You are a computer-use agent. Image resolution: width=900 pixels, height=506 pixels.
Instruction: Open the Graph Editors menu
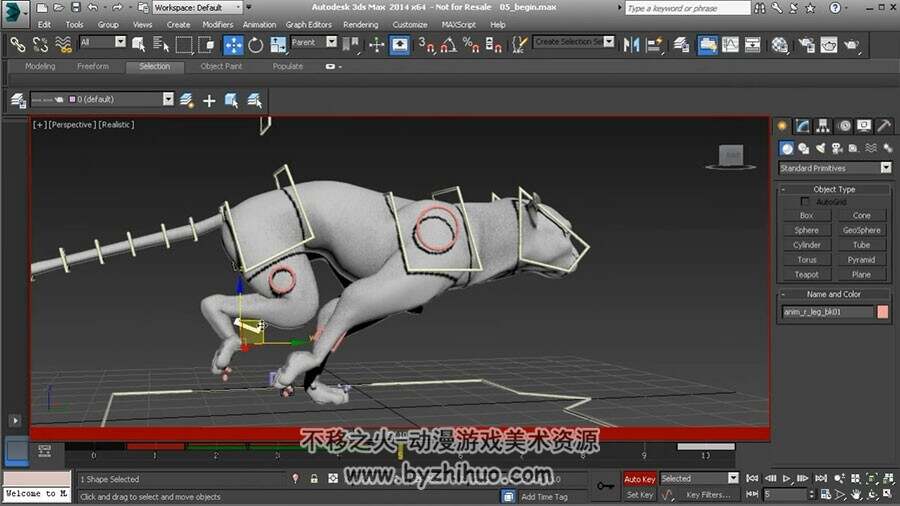coord(308,25)
